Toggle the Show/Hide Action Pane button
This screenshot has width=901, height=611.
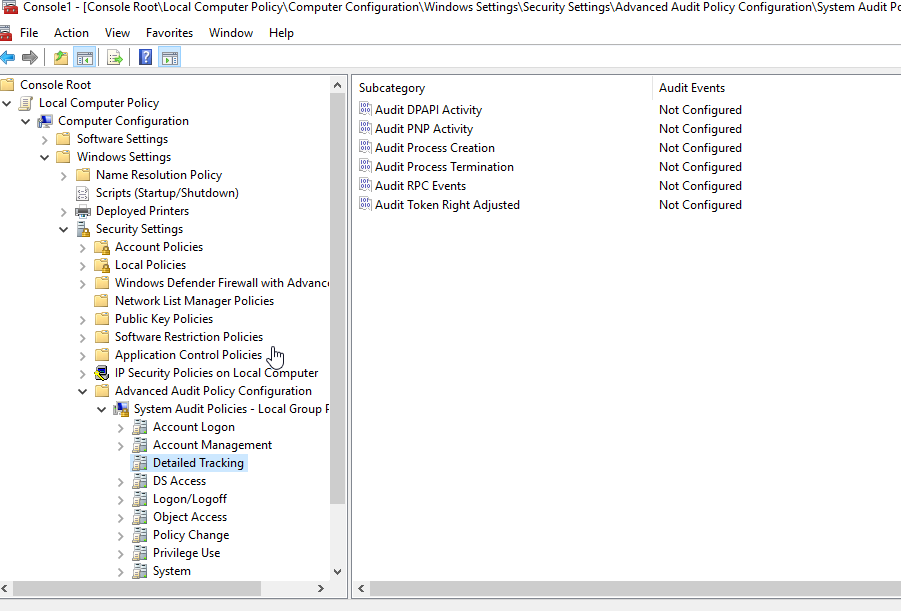coord(170,57)
